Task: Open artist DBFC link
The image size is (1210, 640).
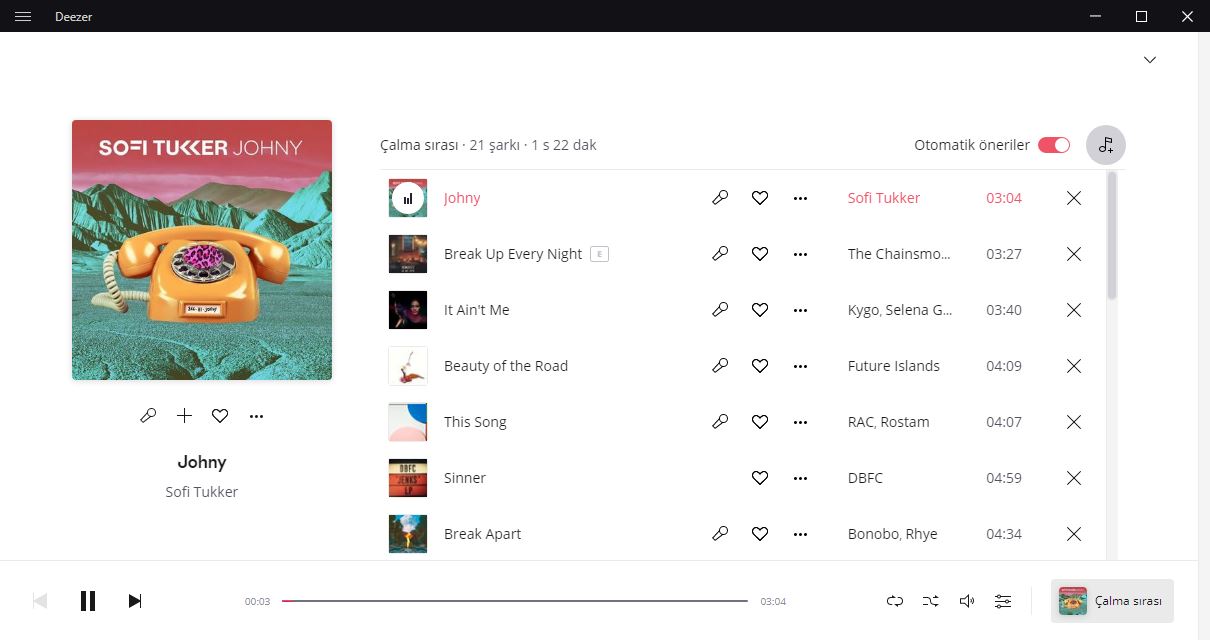Action: 866,478
